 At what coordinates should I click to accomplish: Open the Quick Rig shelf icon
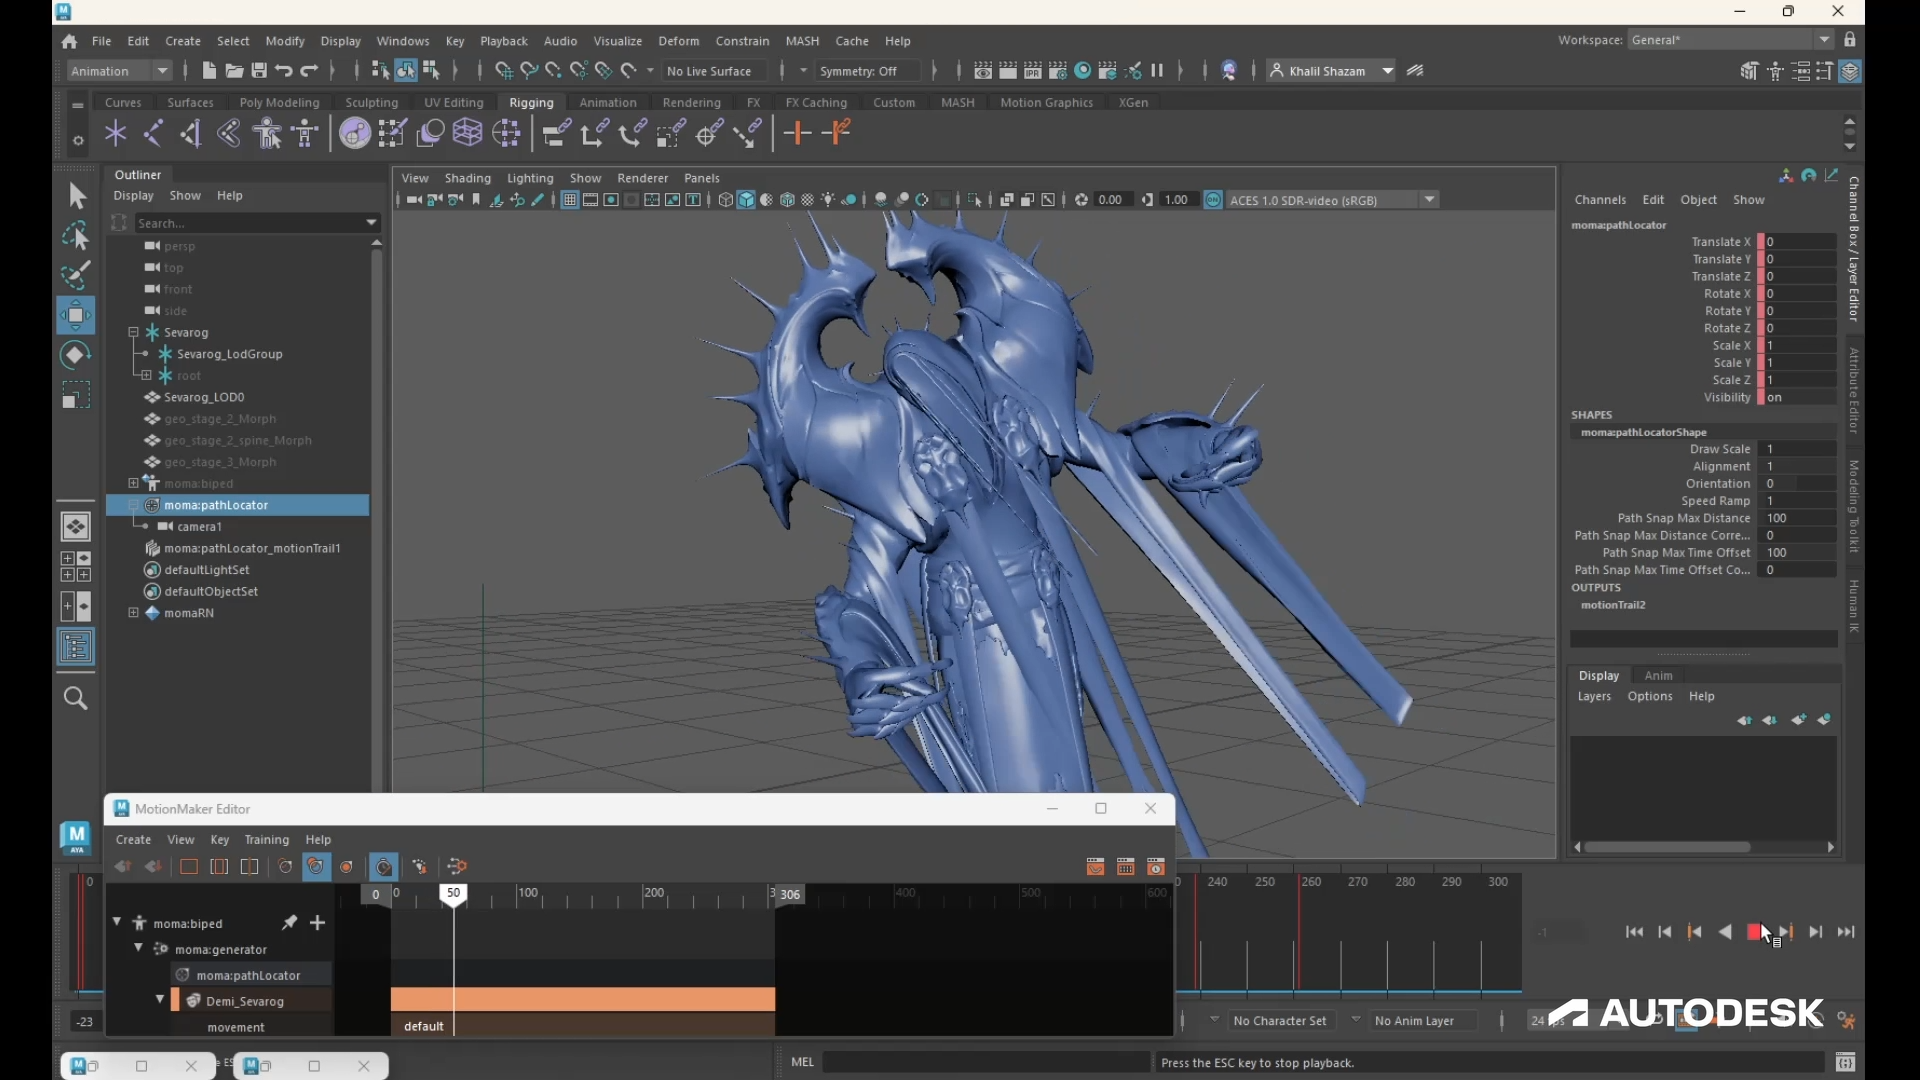(268, 133)
